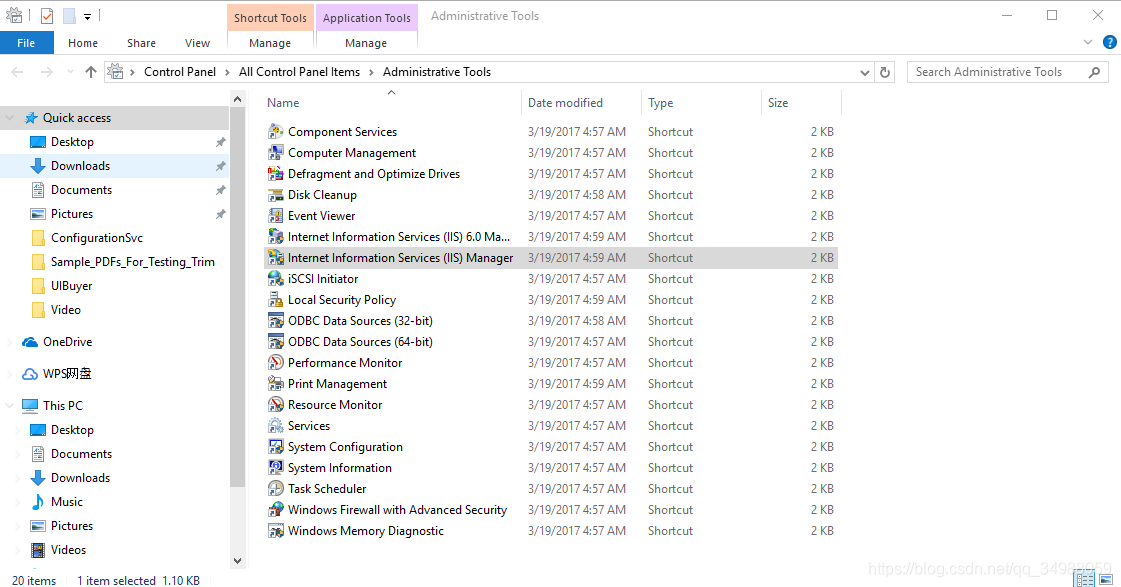Click the Computer Management icon

(275, 152)
